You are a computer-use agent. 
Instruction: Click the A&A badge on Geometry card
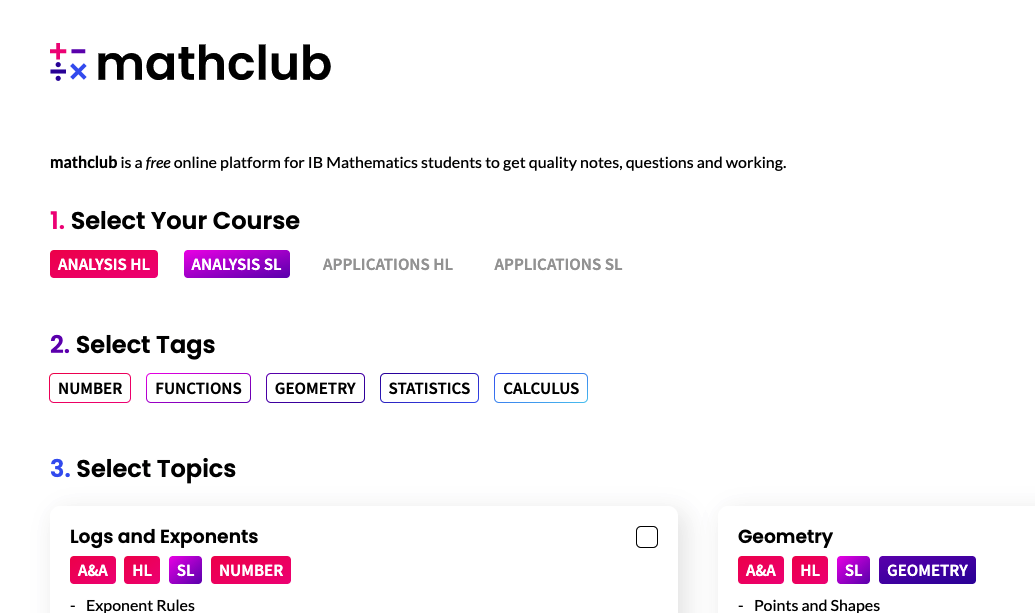click(x=761, y=570)
